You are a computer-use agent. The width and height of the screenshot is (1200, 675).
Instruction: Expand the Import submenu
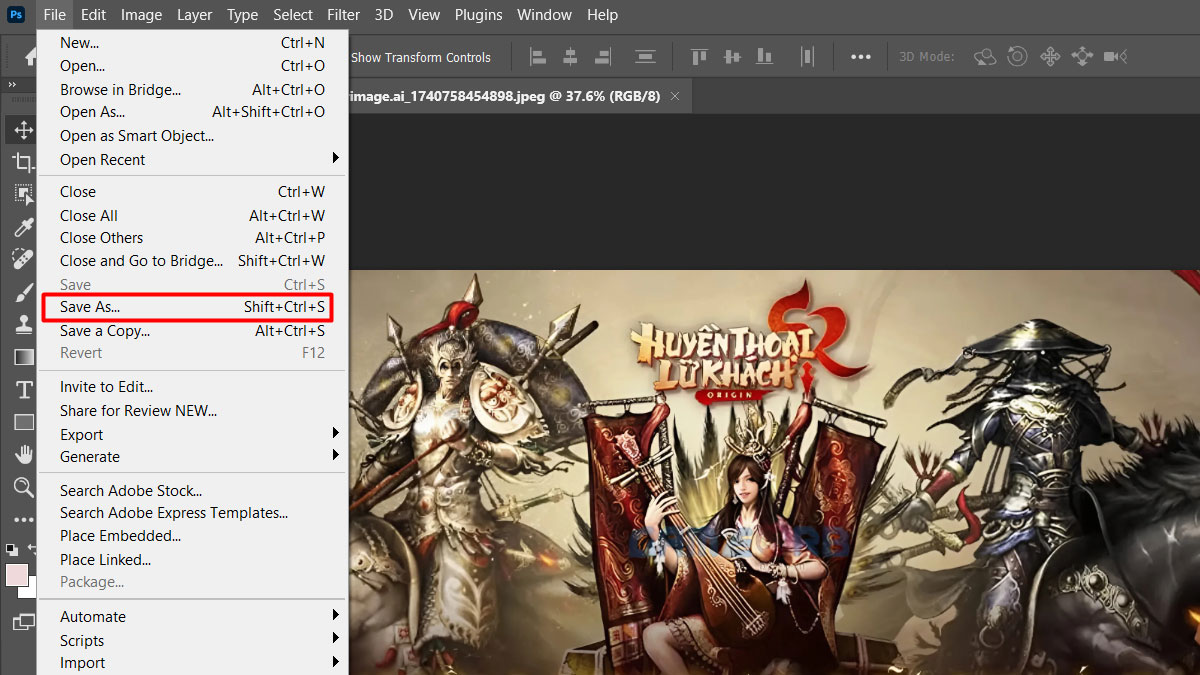(192, 662)
